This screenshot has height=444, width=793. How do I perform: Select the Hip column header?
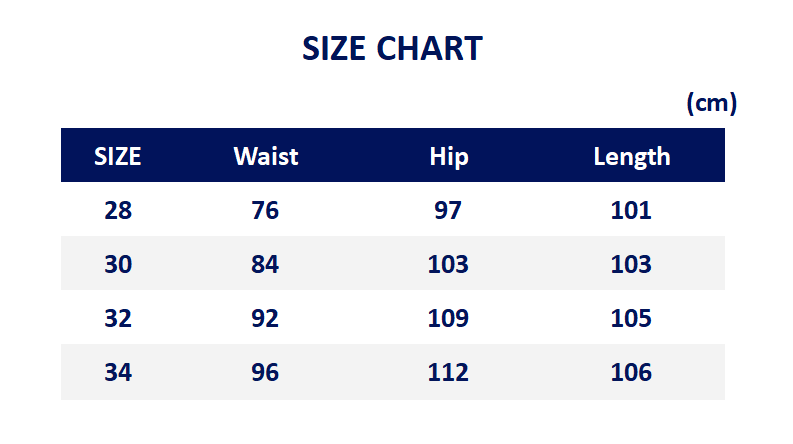[449, 157]
